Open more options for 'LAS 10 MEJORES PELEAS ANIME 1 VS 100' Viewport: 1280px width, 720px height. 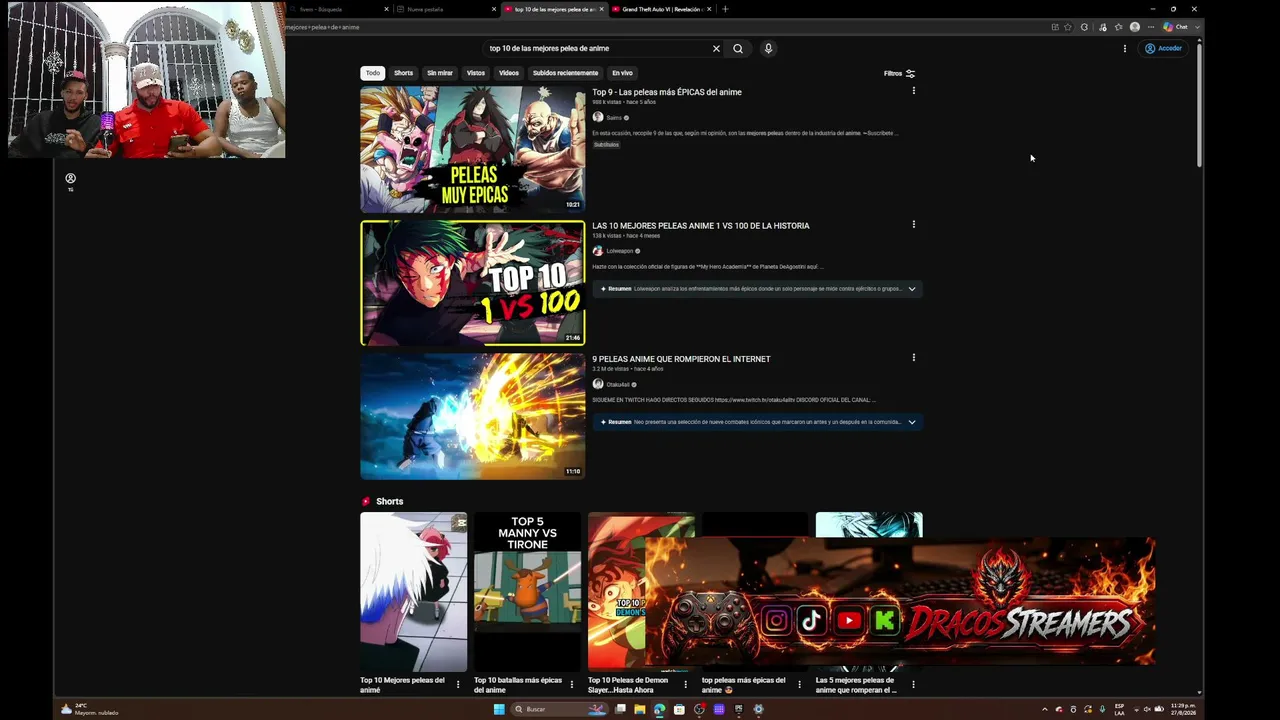913,225
